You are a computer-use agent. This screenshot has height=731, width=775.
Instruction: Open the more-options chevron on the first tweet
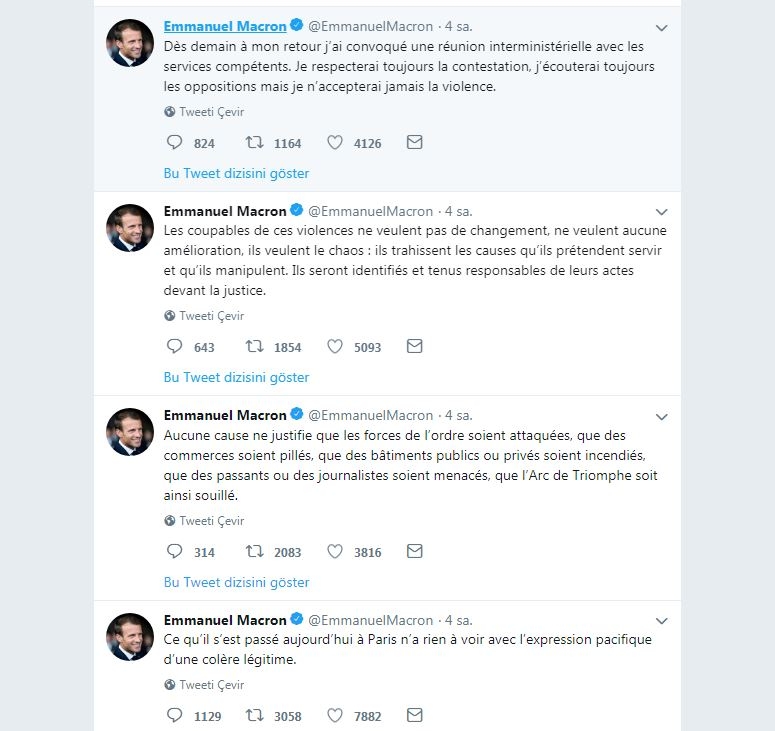click(661, 27)
